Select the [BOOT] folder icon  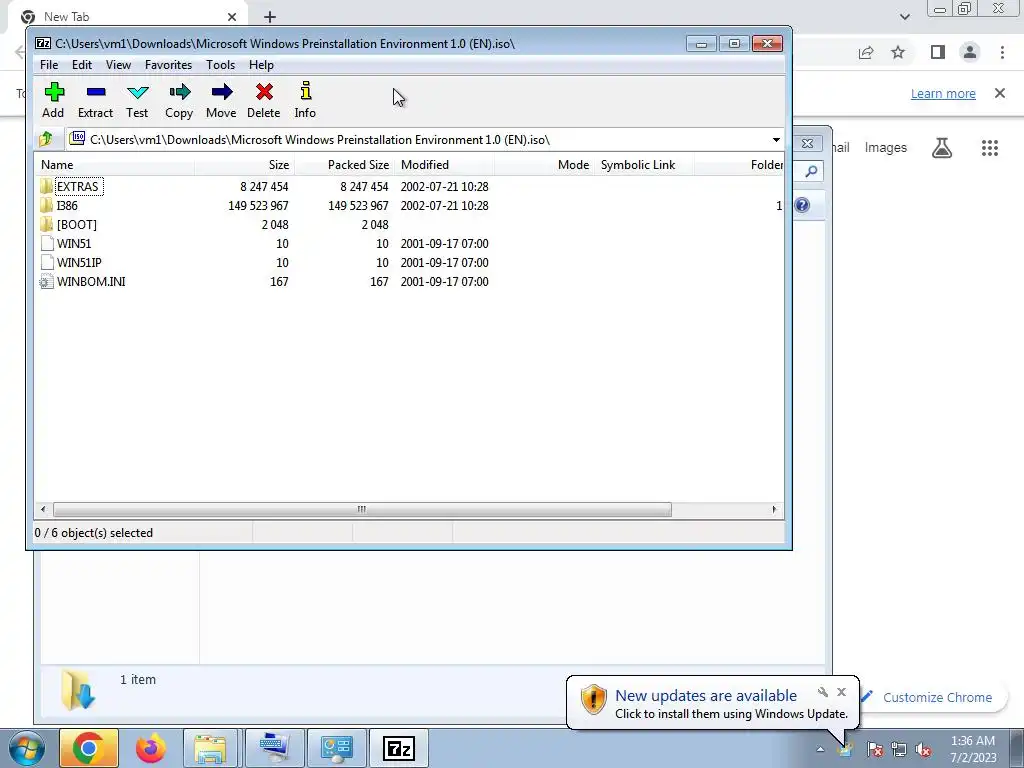tap(46, 225)
